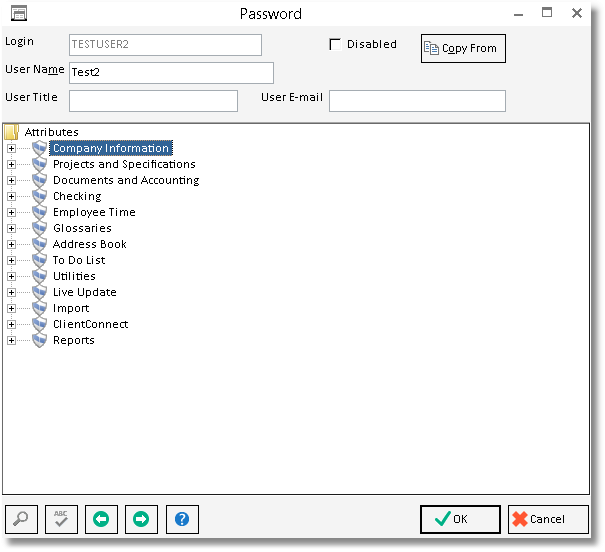Click the shield icon beside Live Update
Image resolution: width=605 pixels, height=552 pixels.
[39, 292]
